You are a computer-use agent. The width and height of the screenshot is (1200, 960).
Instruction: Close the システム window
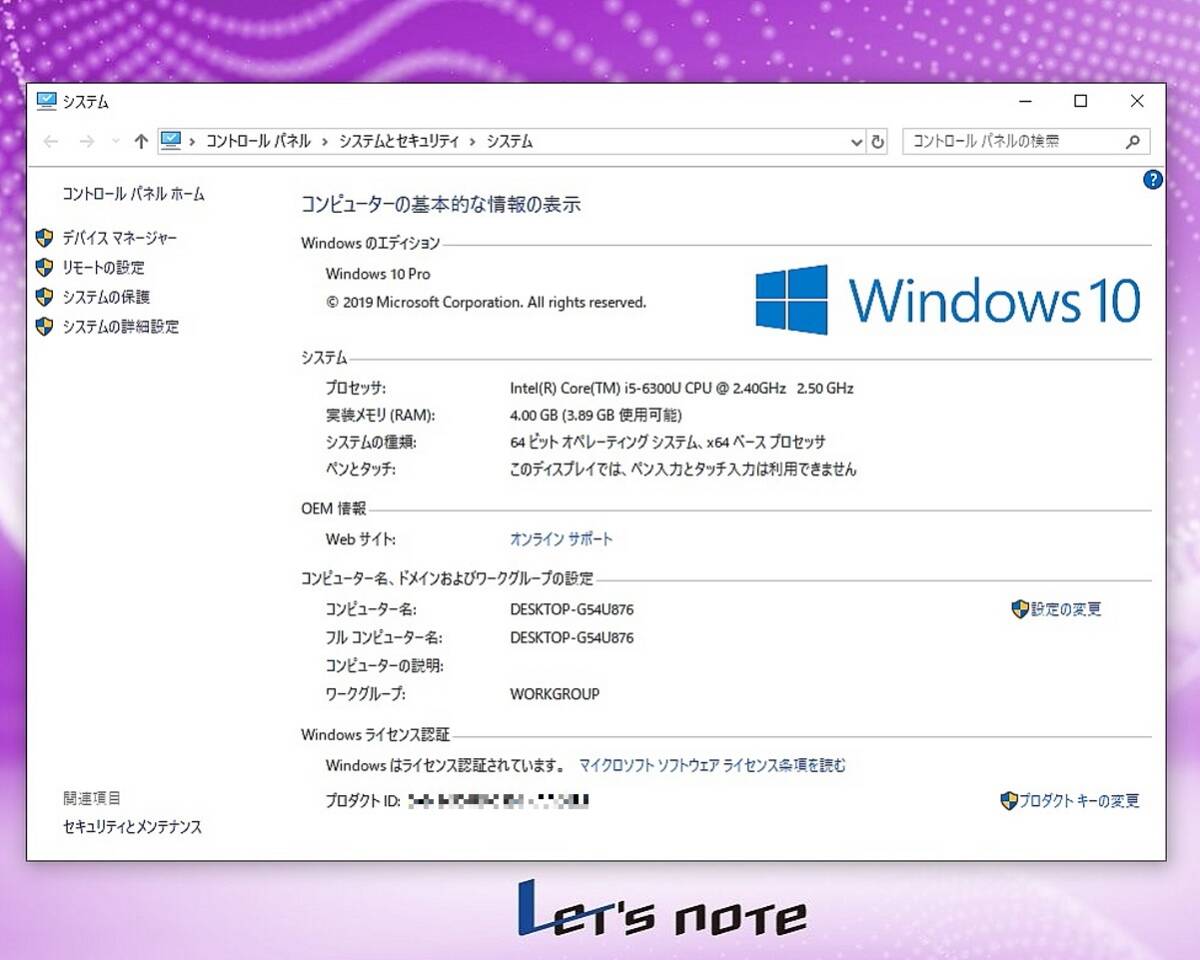pyautogui.click(x=1137, y=101)
